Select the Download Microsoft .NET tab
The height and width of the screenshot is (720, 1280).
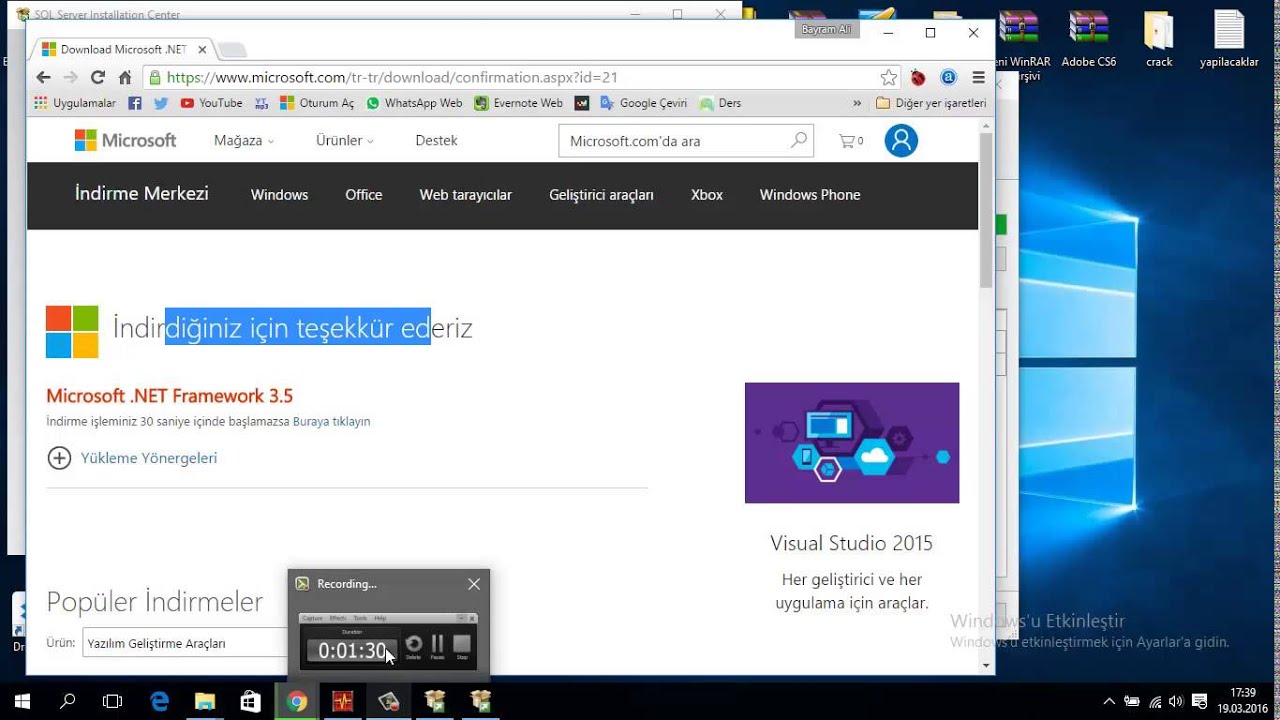123,49
